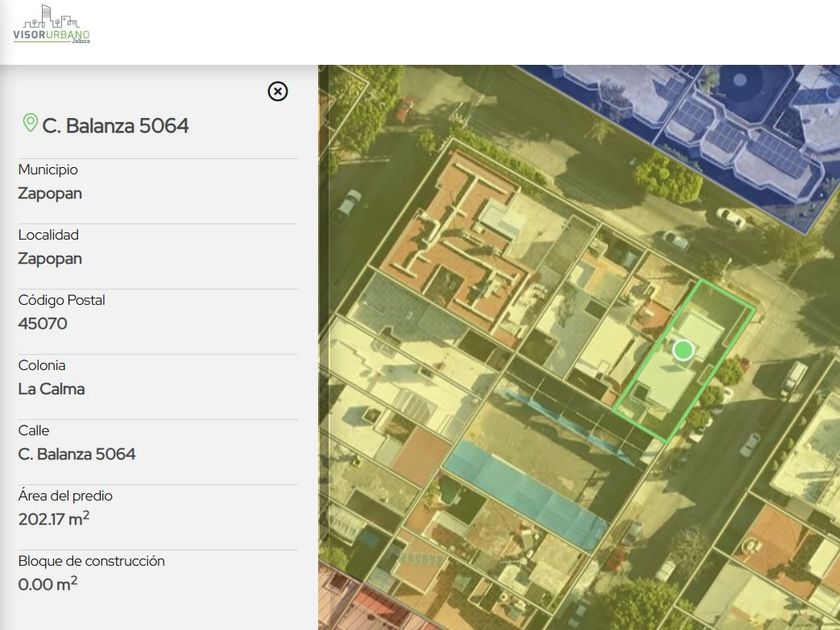Screen dimensions: 840x630
Task: Select the green marker dot on map
Action: (x=683, y=350)
